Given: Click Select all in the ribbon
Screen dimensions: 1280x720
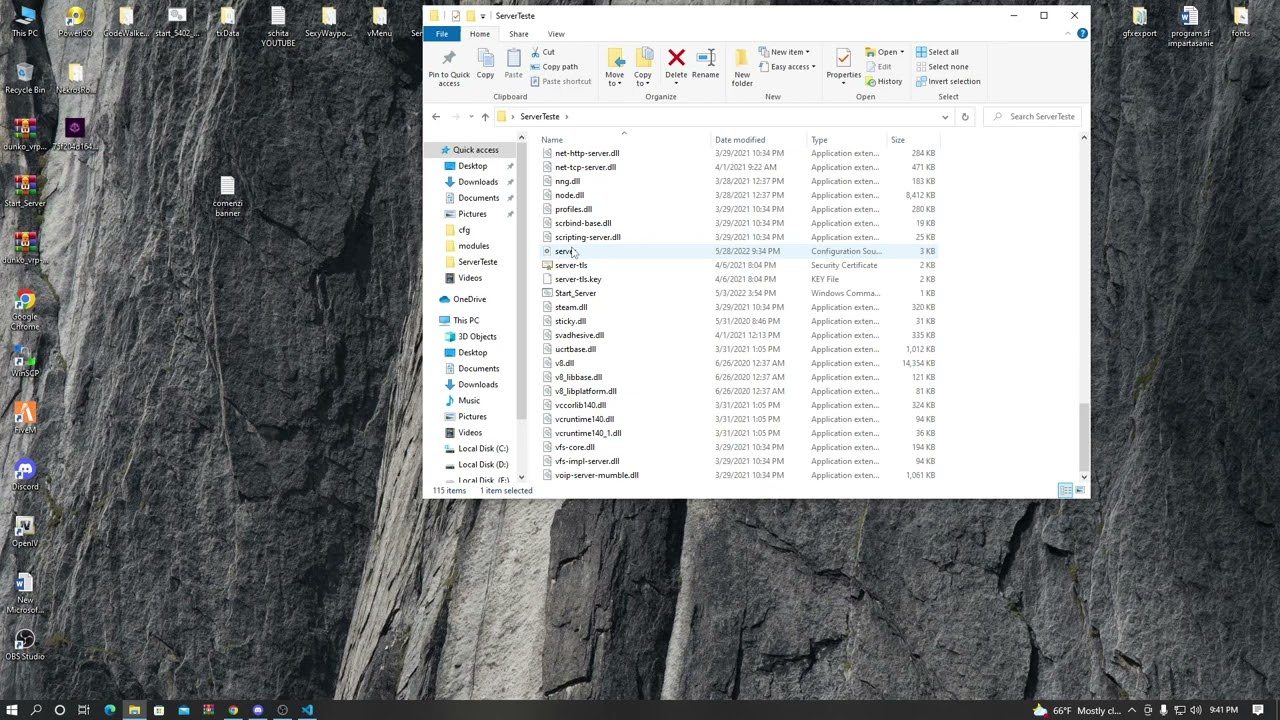Looking at the screenshot, I should point(937,52).
